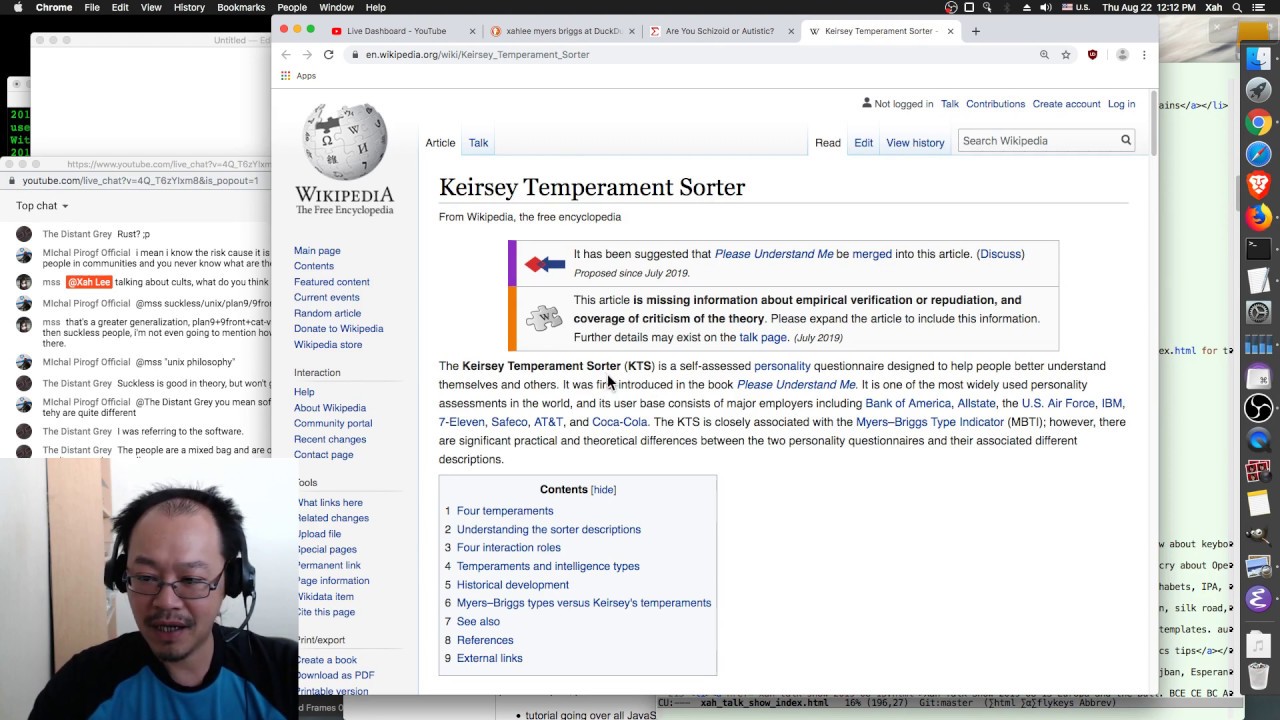Open Firefox from the dock

1259,216
